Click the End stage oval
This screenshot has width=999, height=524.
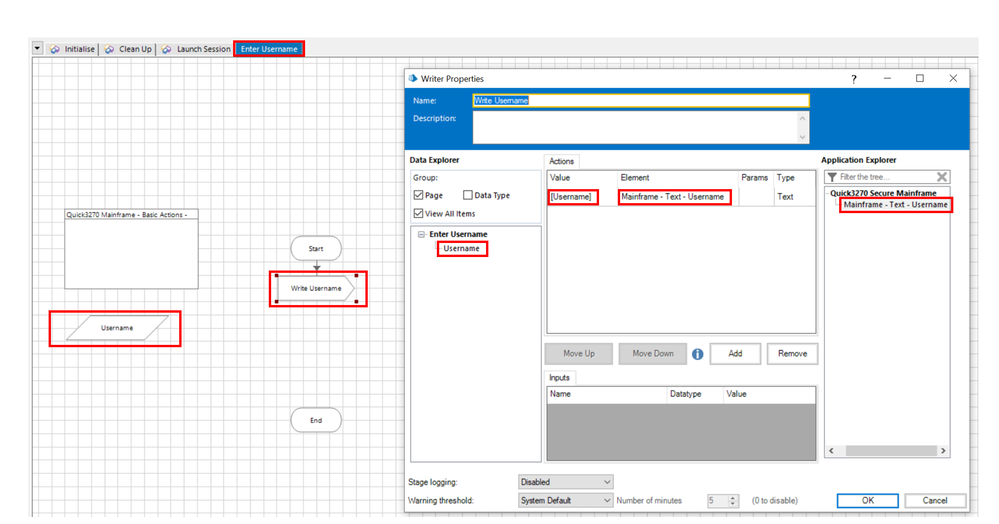pos(316,420)
